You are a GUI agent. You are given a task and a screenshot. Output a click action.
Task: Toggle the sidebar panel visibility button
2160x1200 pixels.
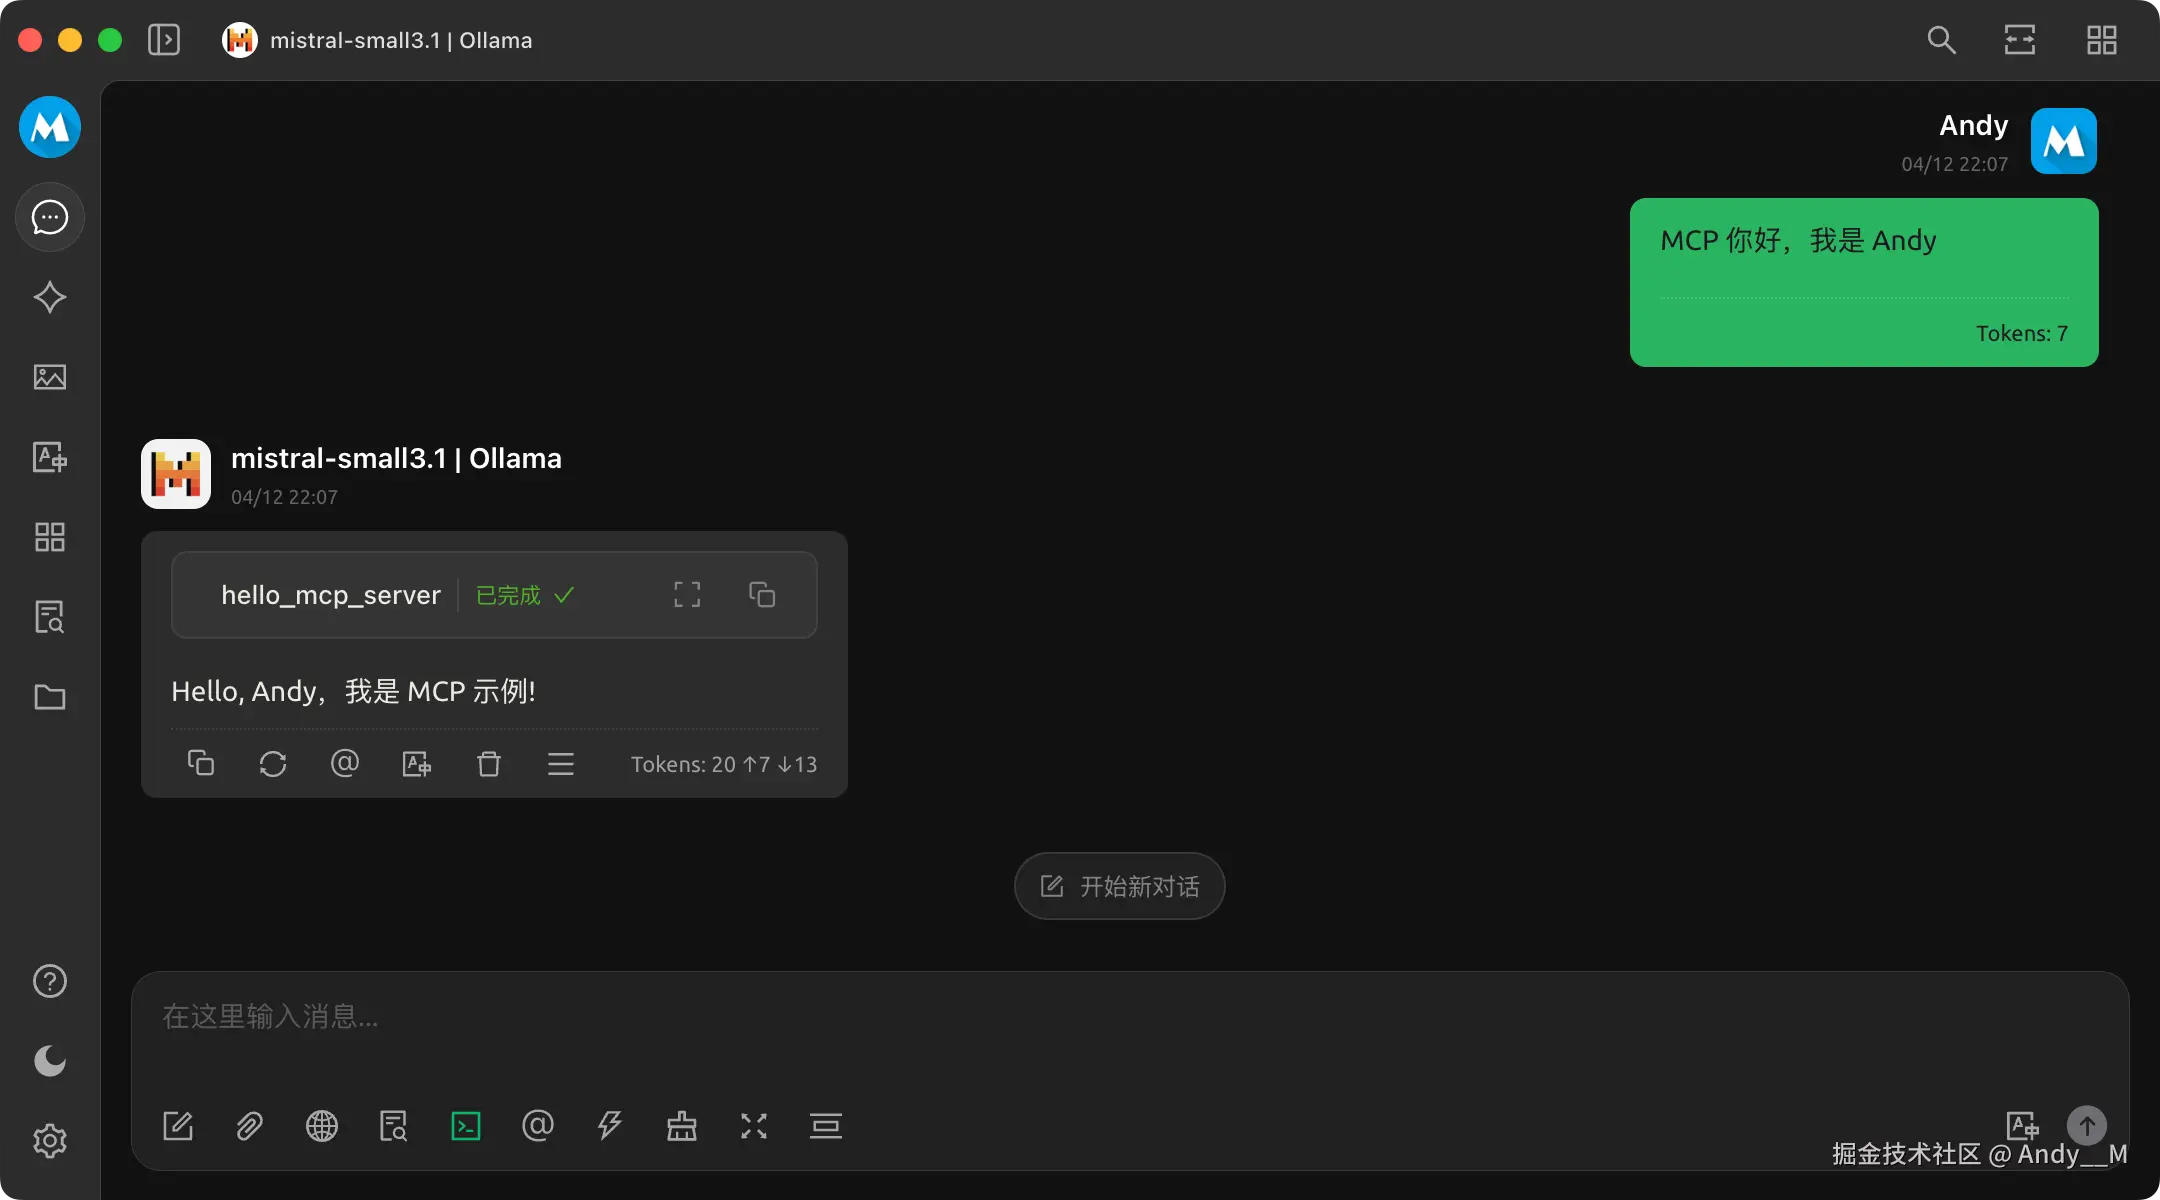click(164, 40)
